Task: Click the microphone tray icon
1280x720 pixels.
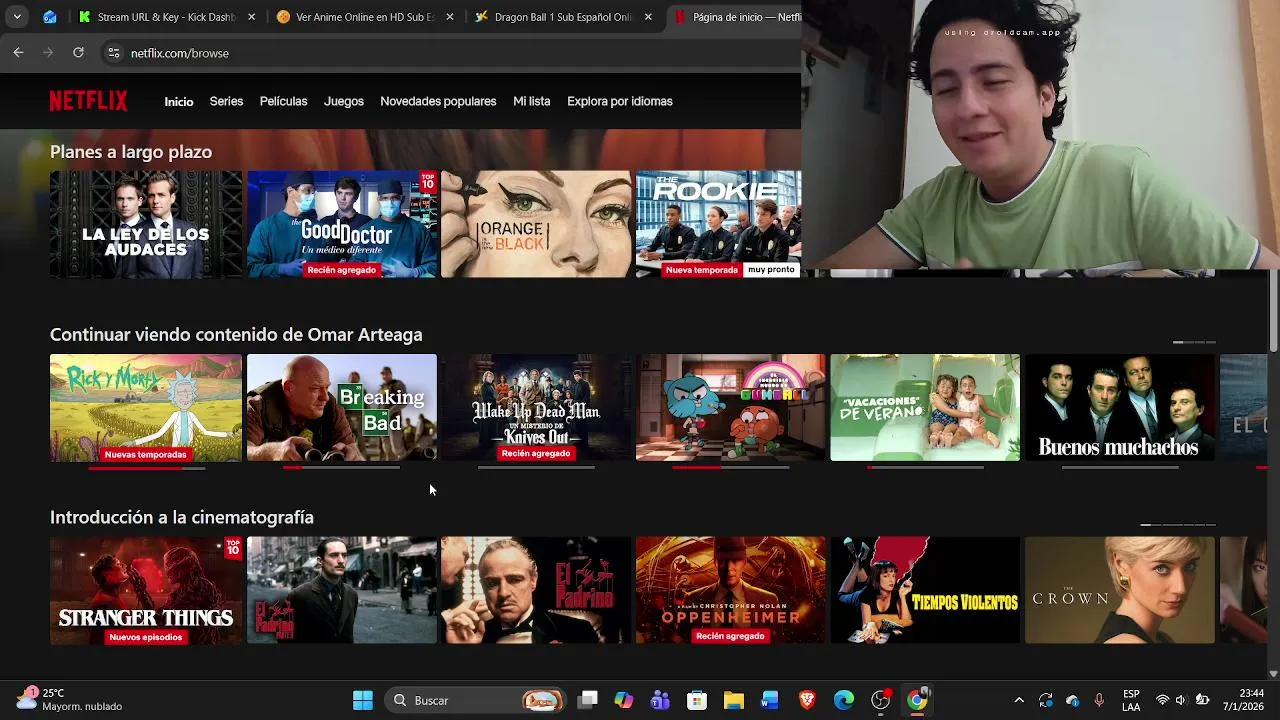Action: coord(1099,700)
